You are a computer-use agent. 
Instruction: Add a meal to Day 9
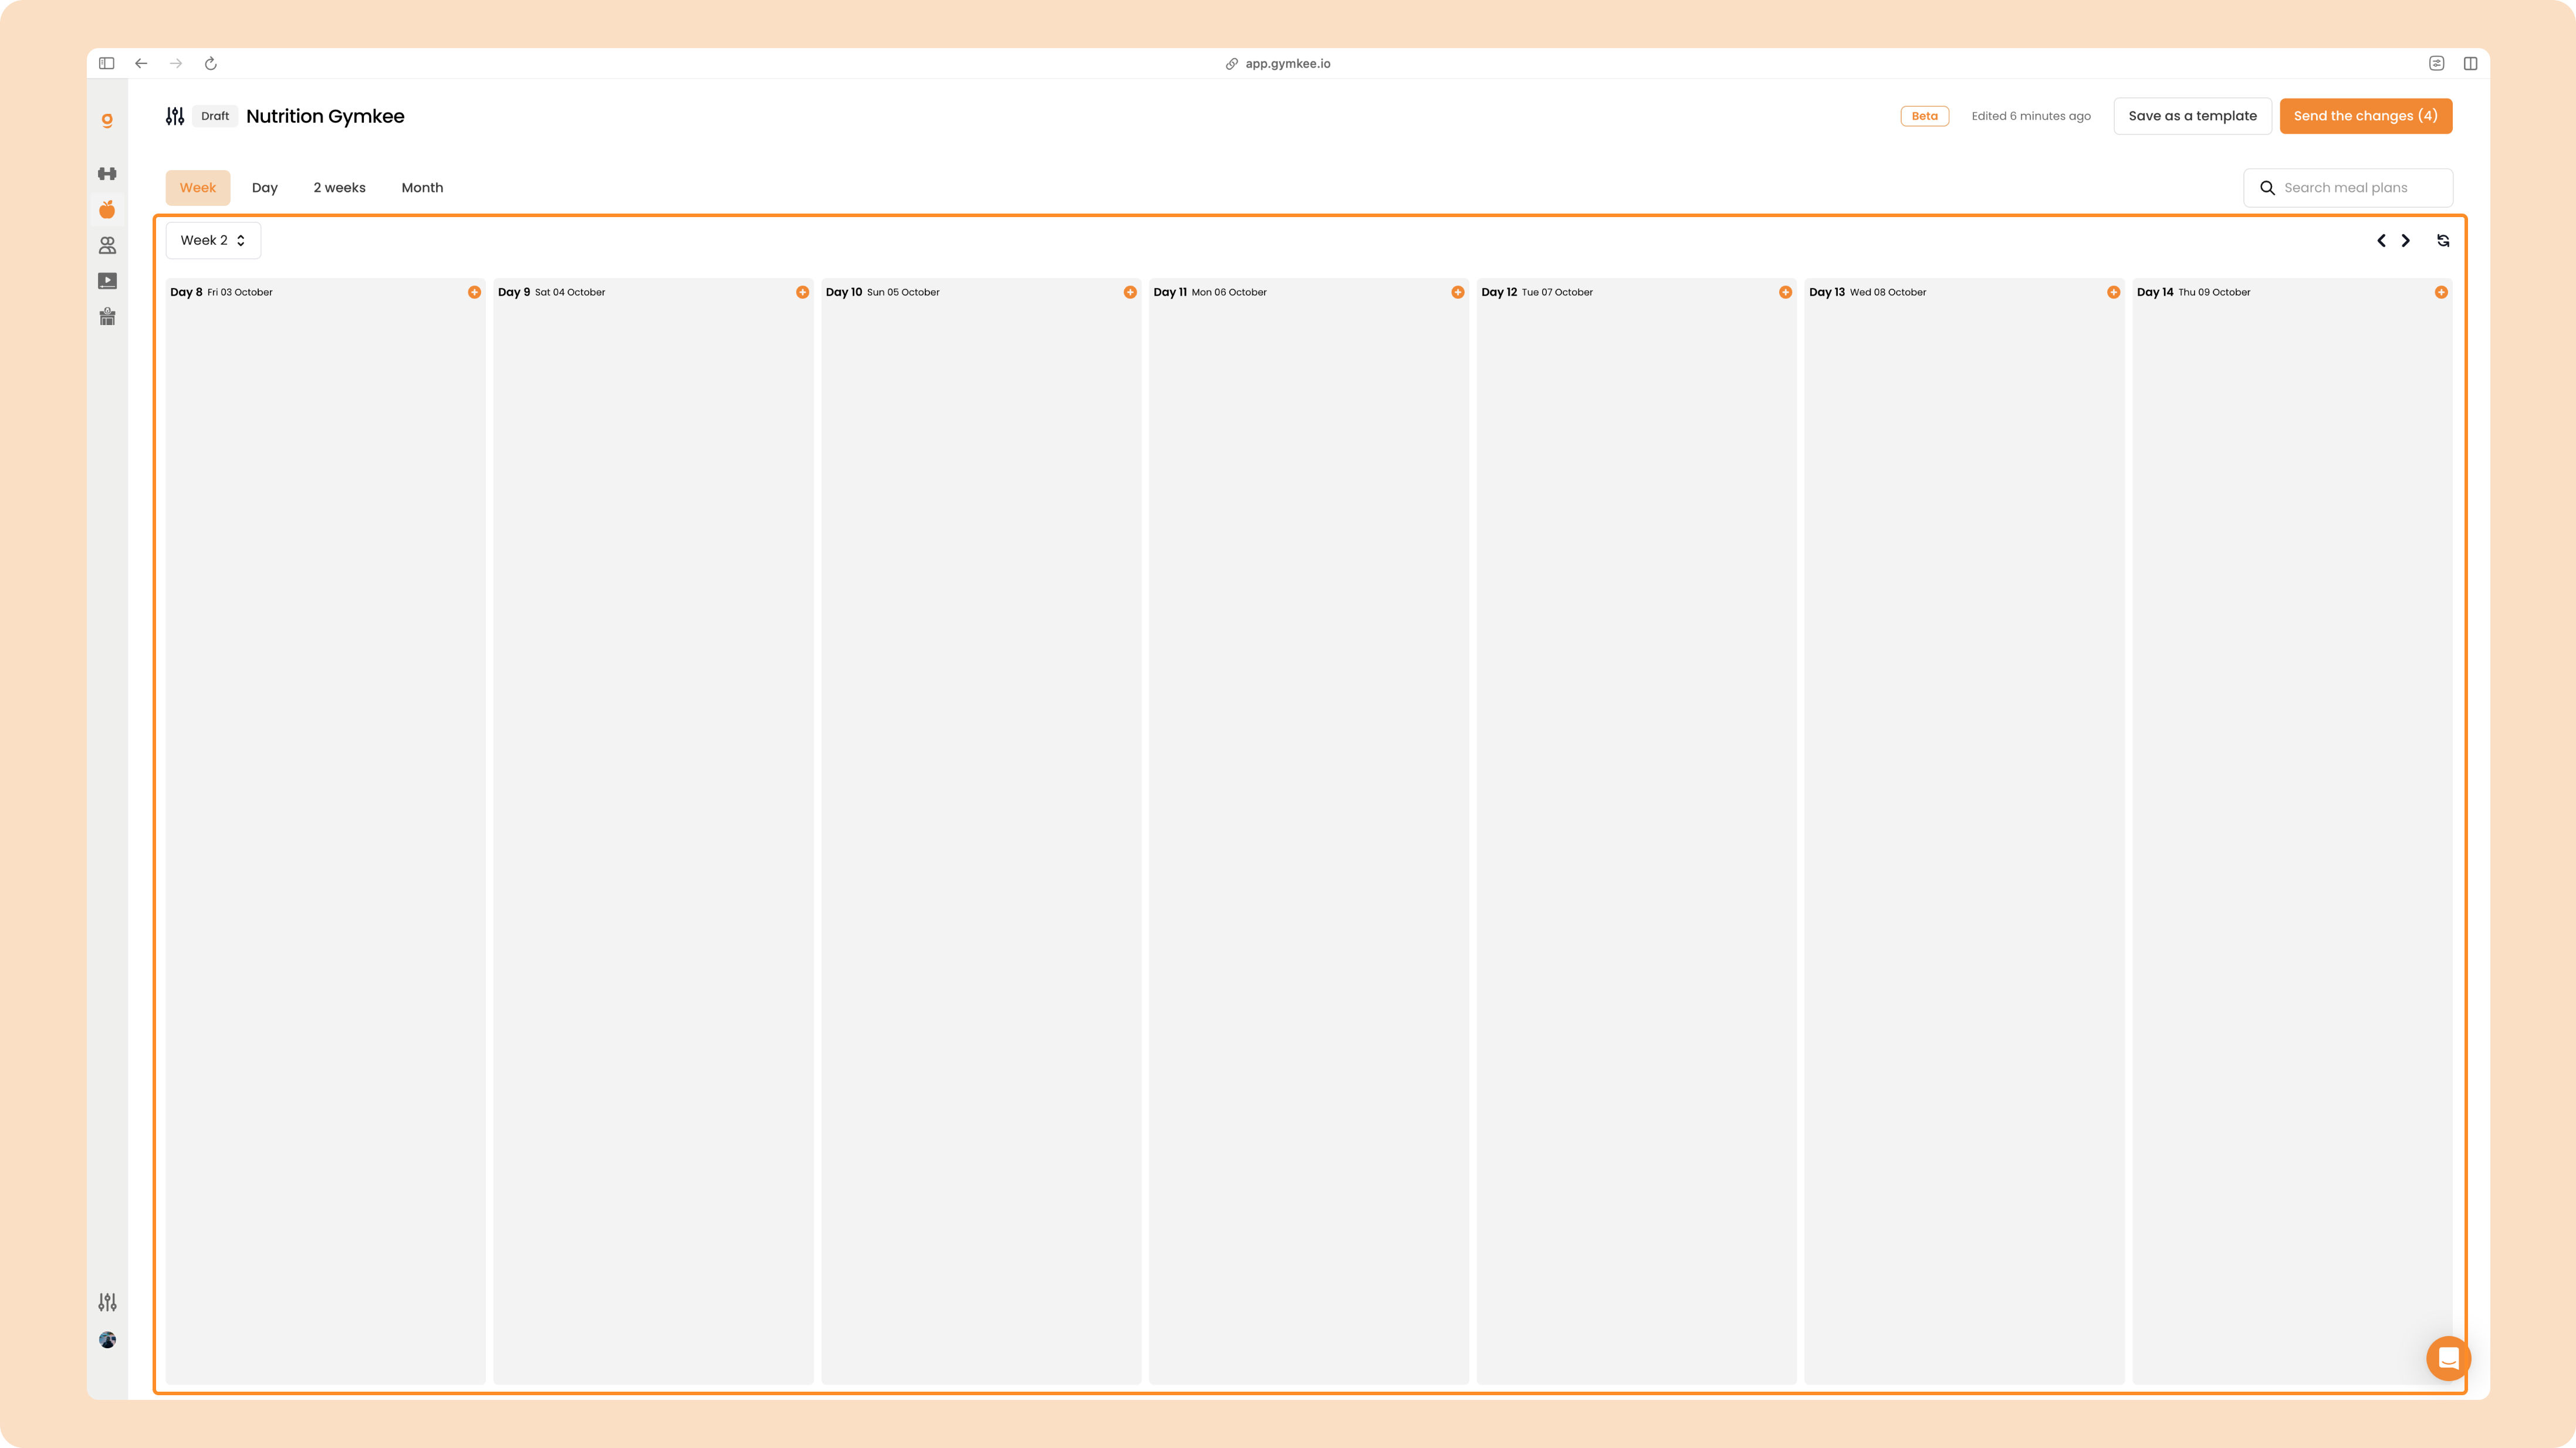[x=802, y=292]
